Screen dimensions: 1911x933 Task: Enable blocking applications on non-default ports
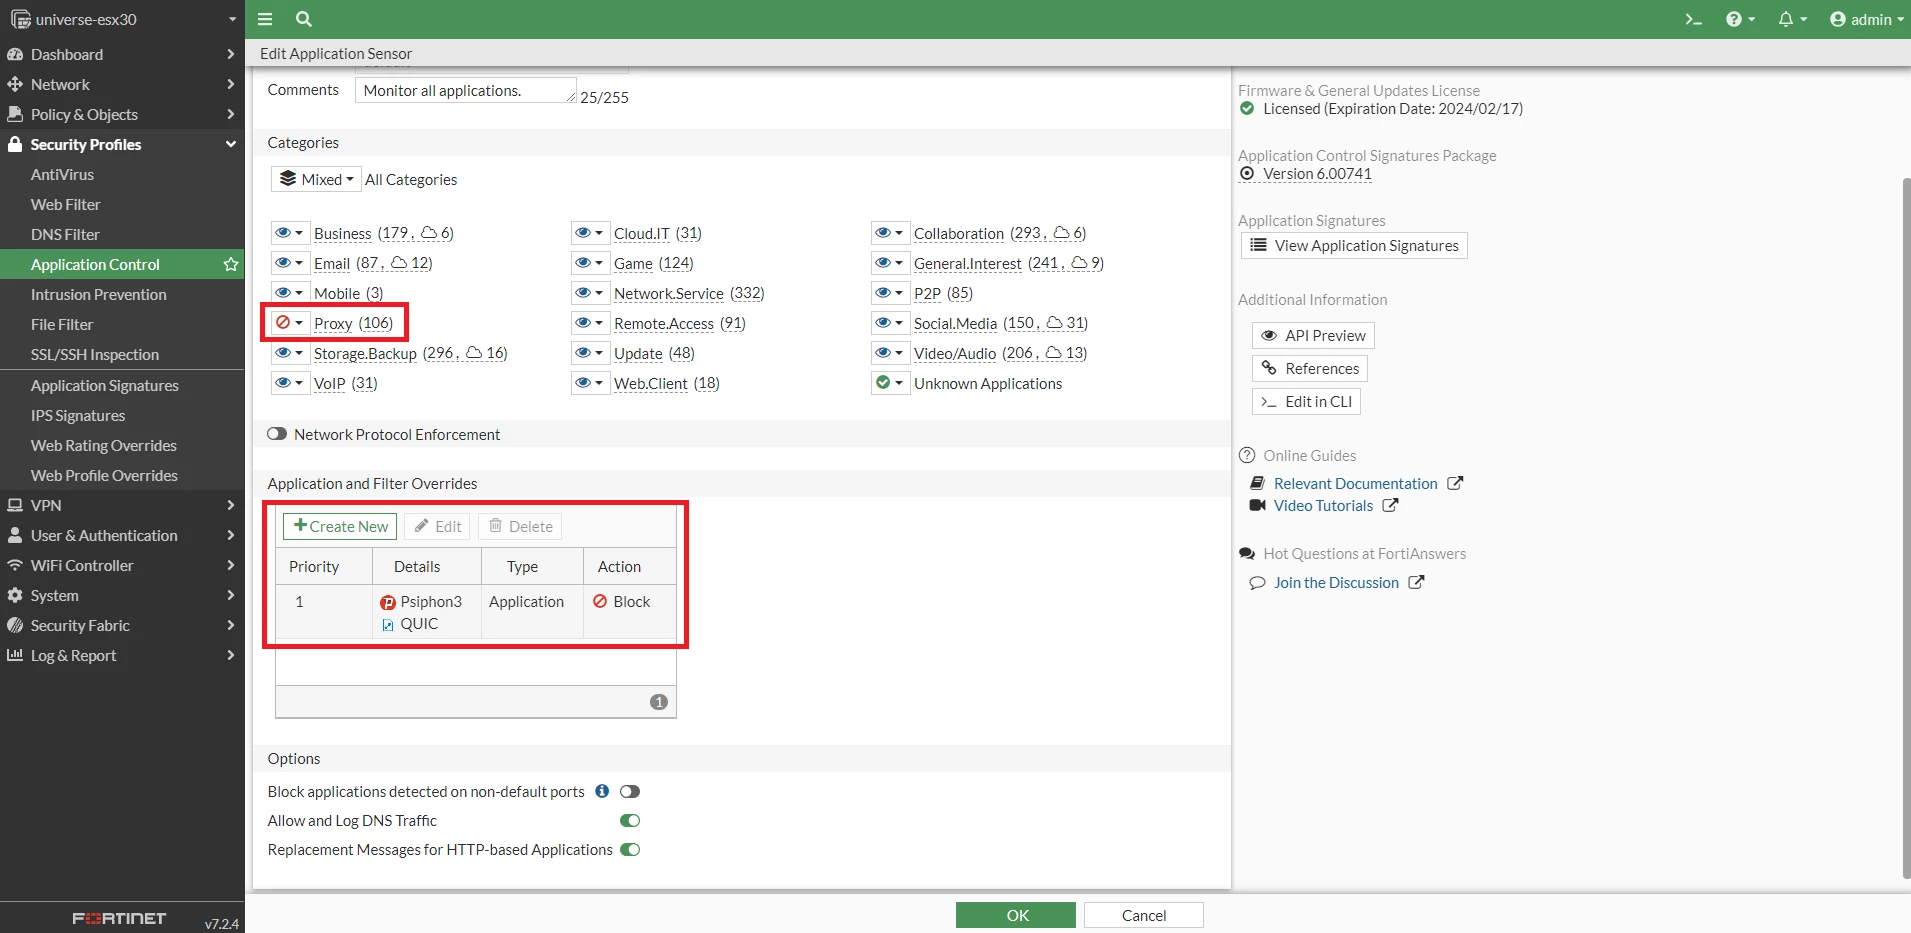[x=630, y=791]
